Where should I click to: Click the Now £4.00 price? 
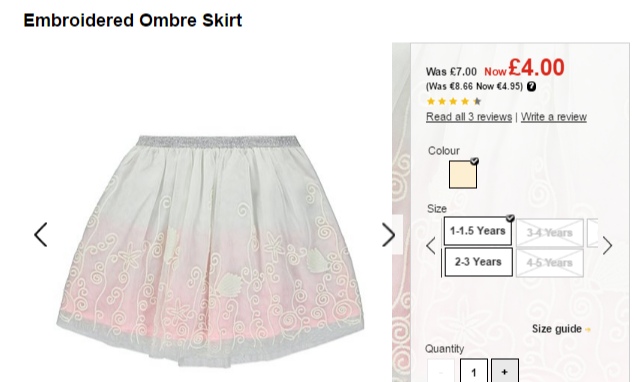click(524, 68)
